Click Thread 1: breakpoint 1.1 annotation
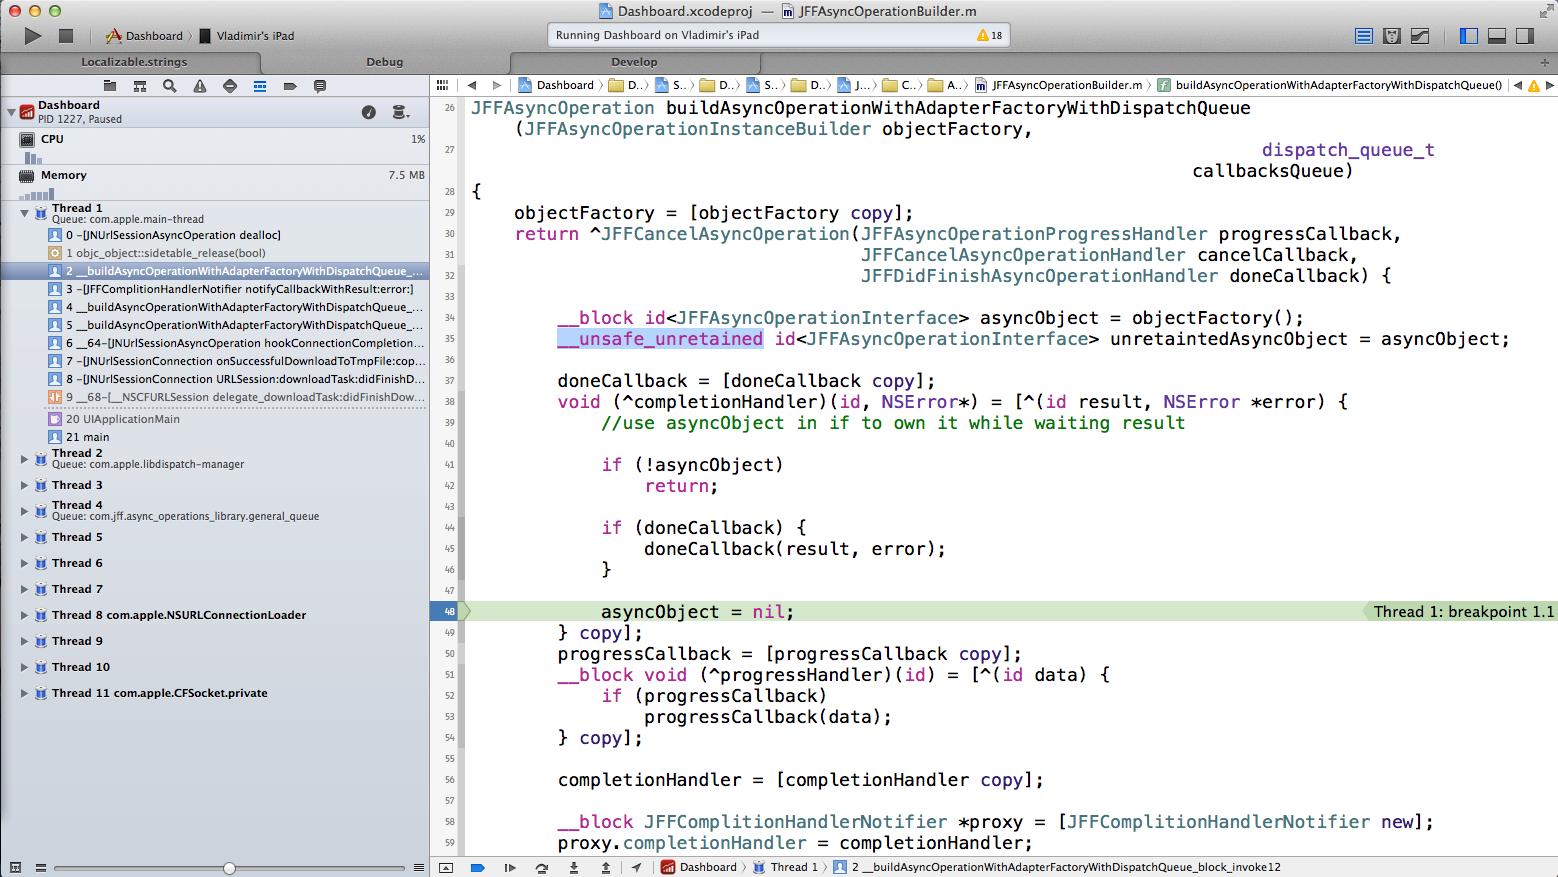This screenshot has width=1558, height=877. (1464, 611)
